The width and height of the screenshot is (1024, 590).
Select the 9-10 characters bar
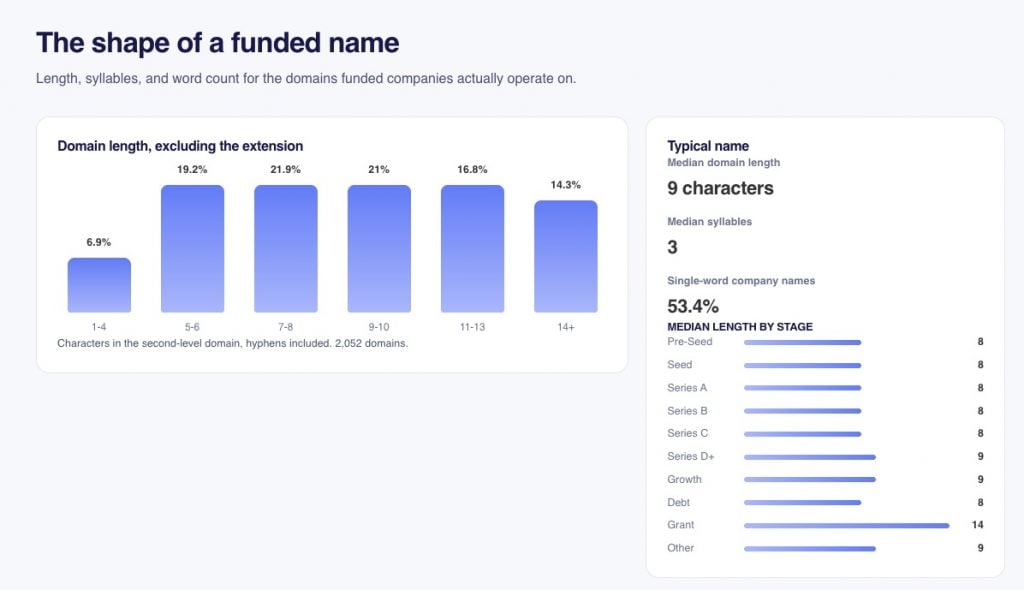tap(379, 248)
